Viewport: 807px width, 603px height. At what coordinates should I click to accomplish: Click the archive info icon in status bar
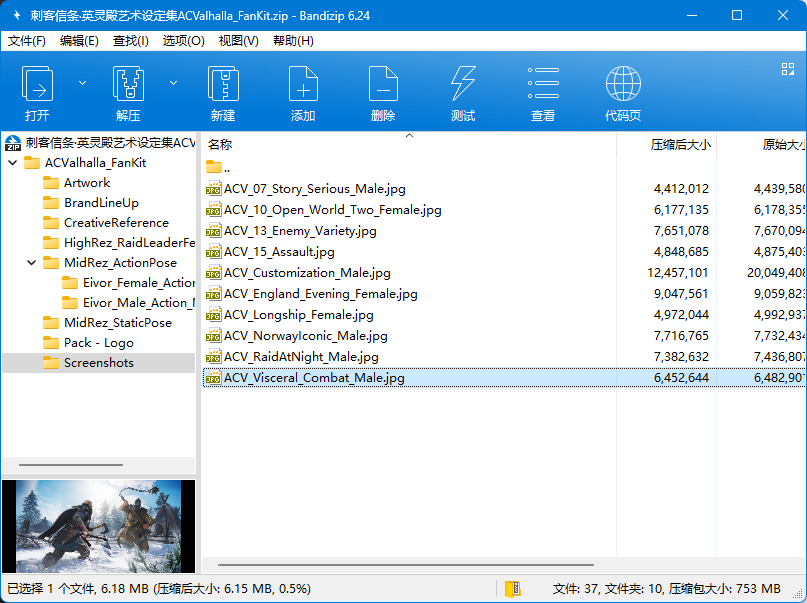(513, 589)
